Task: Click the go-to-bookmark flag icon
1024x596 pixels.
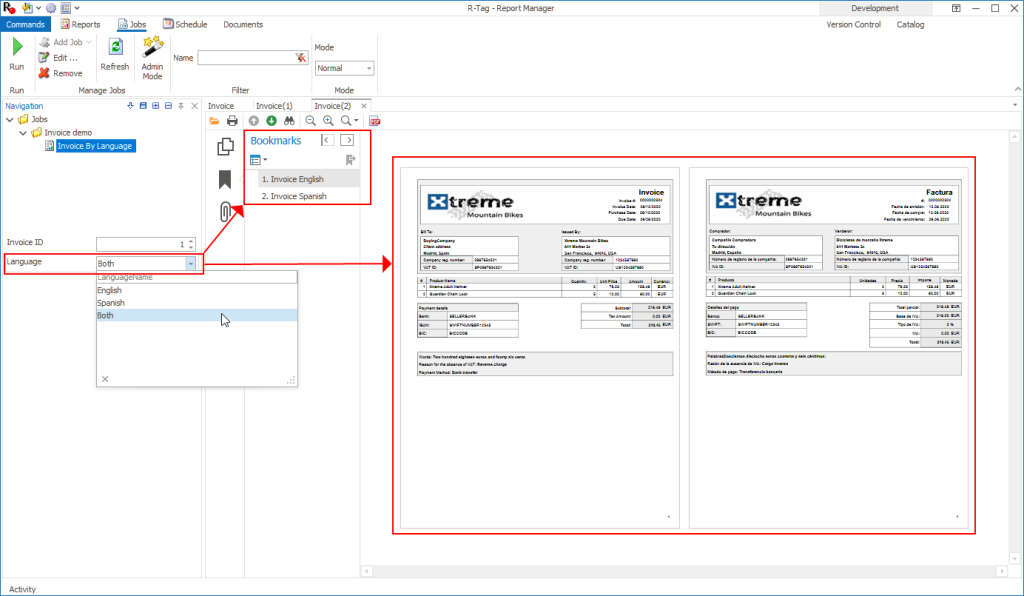Action: [x=351, y=160]
